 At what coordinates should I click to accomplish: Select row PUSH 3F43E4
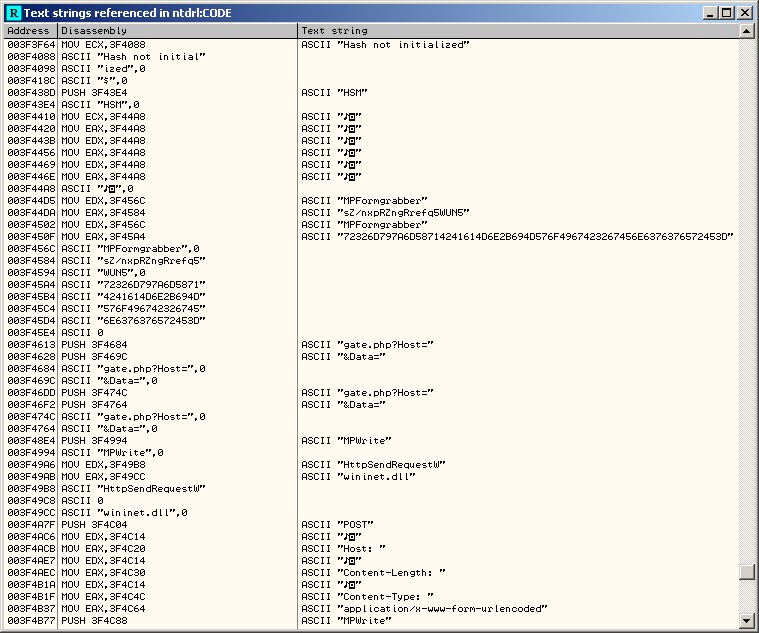pyautogui.click(x=372, y=92)
